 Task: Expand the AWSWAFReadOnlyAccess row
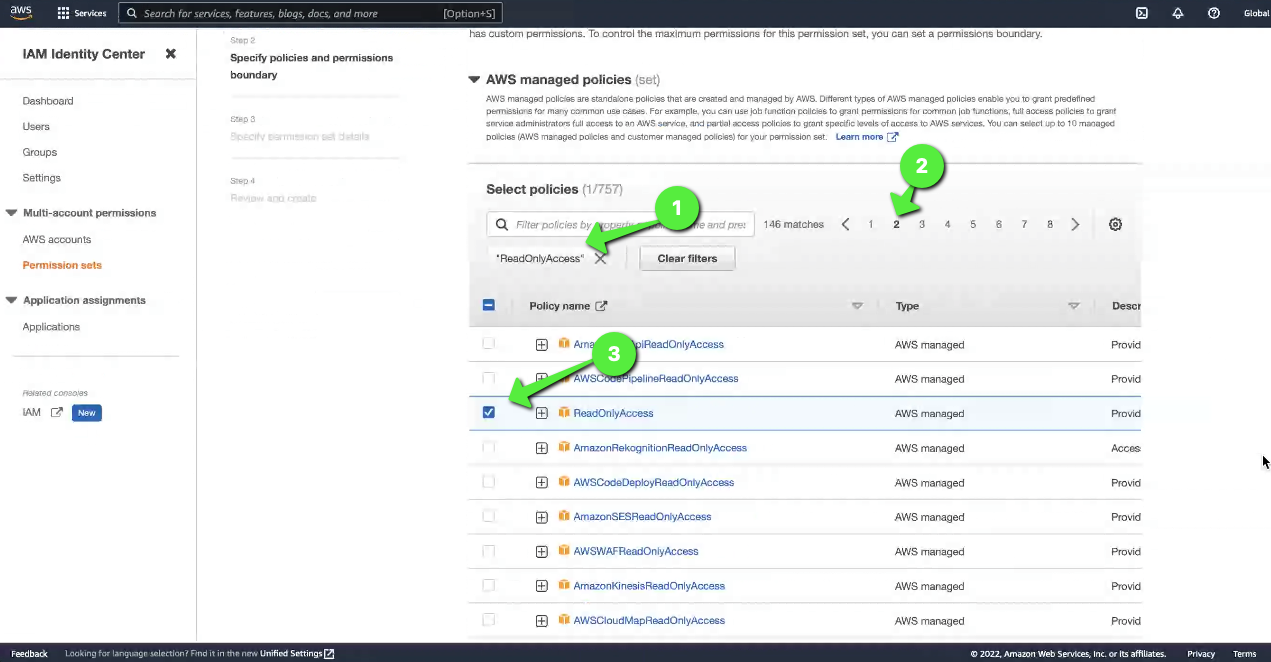pos(541,552)
